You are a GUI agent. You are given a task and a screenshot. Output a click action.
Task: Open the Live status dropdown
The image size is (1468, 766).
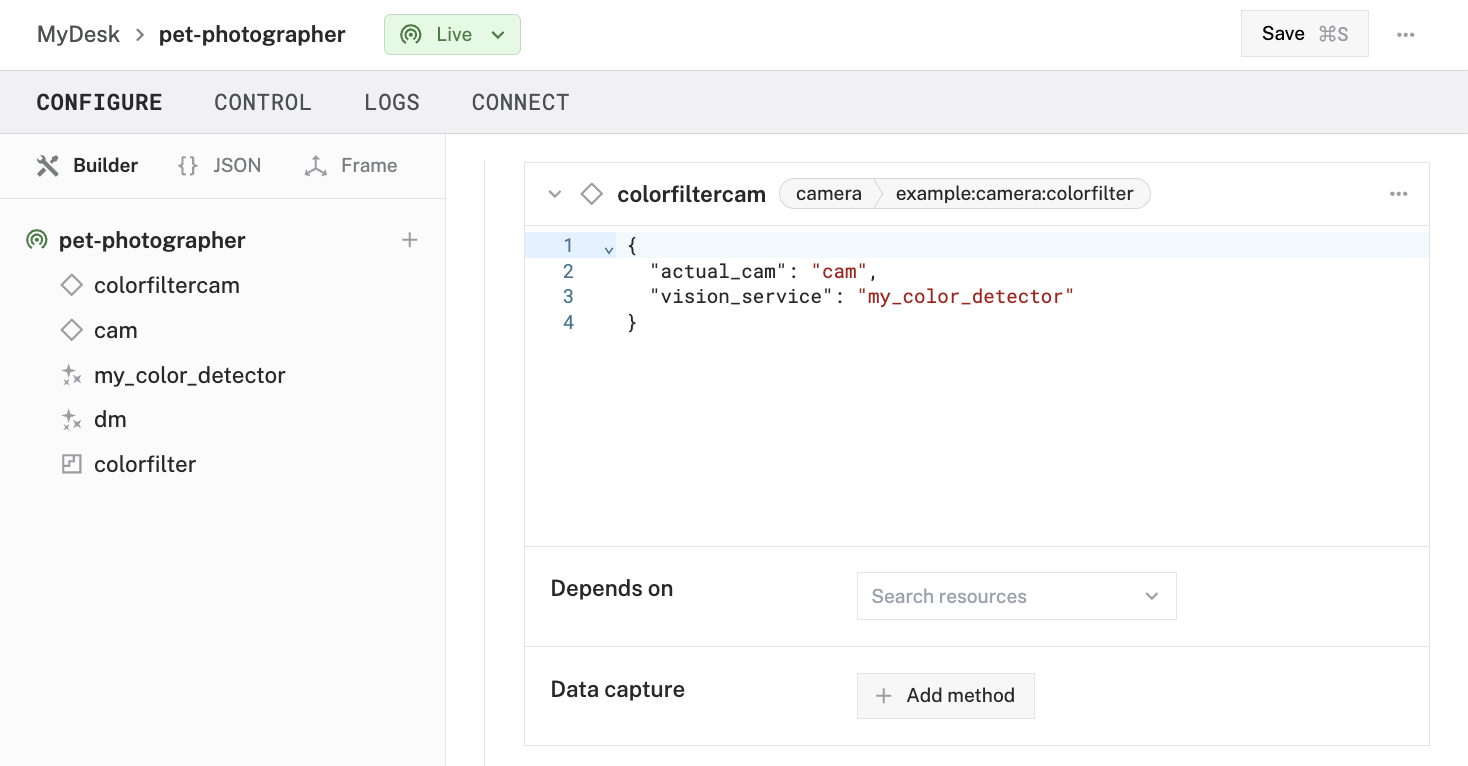[452, 35]
